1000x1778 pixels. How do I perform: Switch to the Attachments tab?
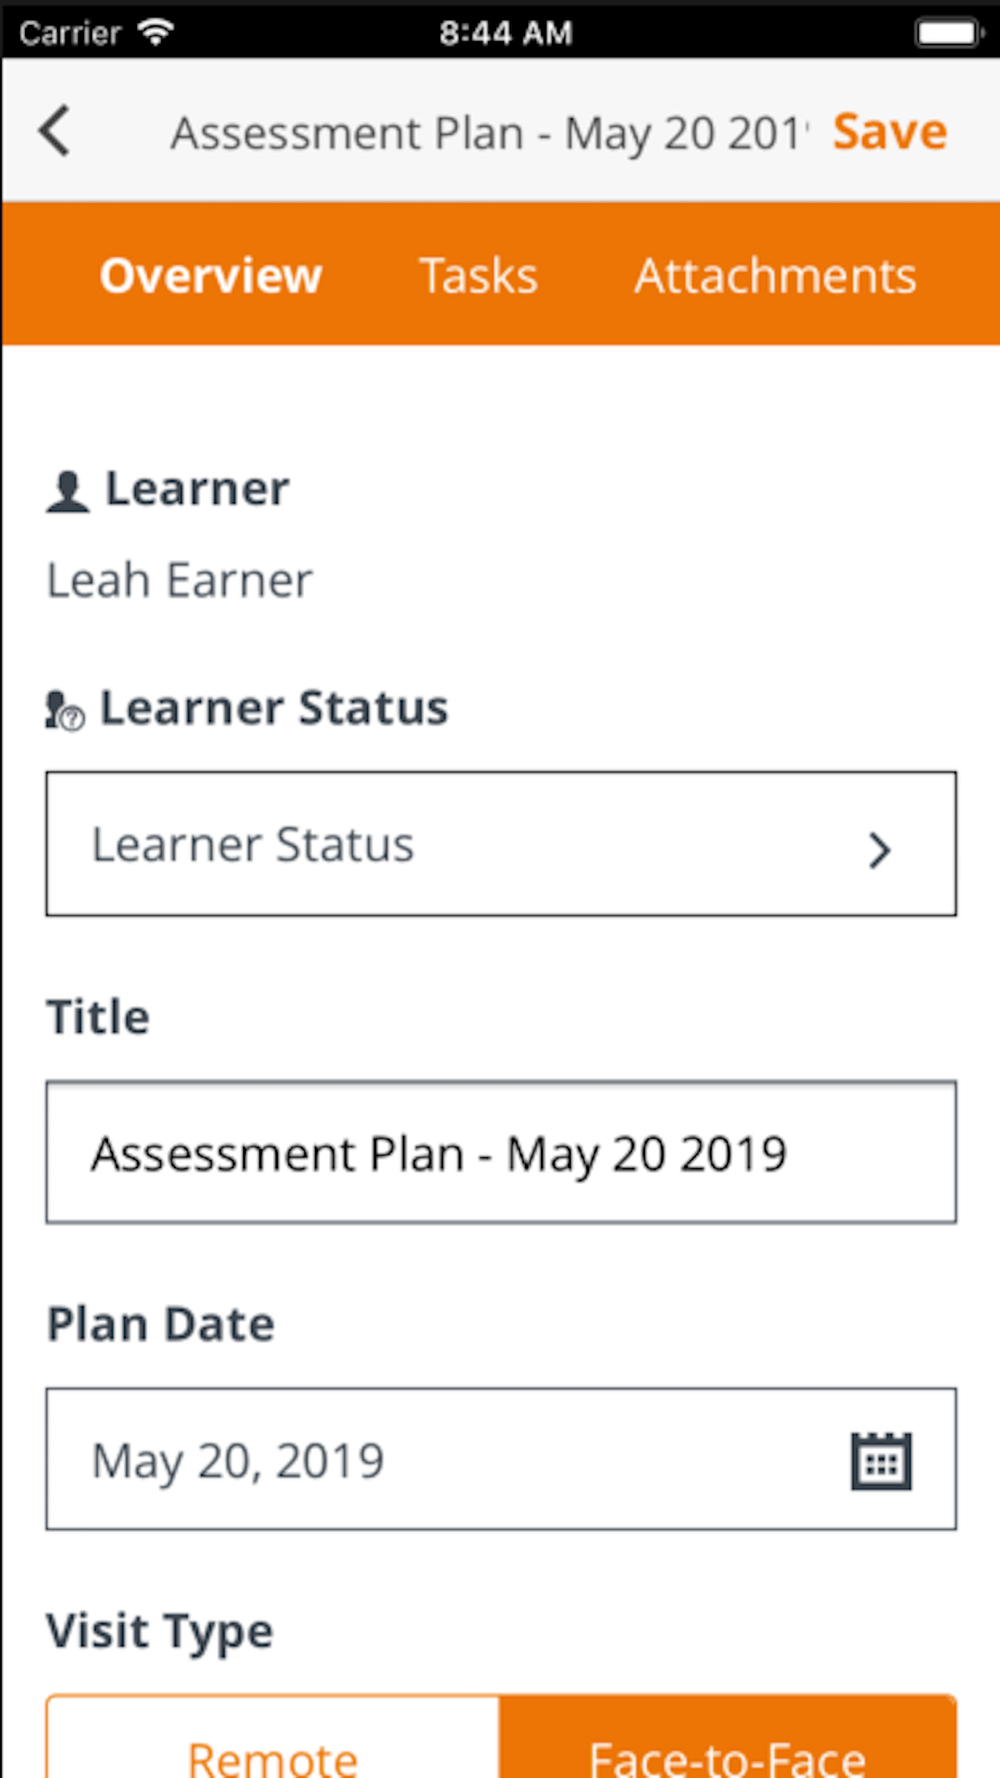(x=775, y=276)
